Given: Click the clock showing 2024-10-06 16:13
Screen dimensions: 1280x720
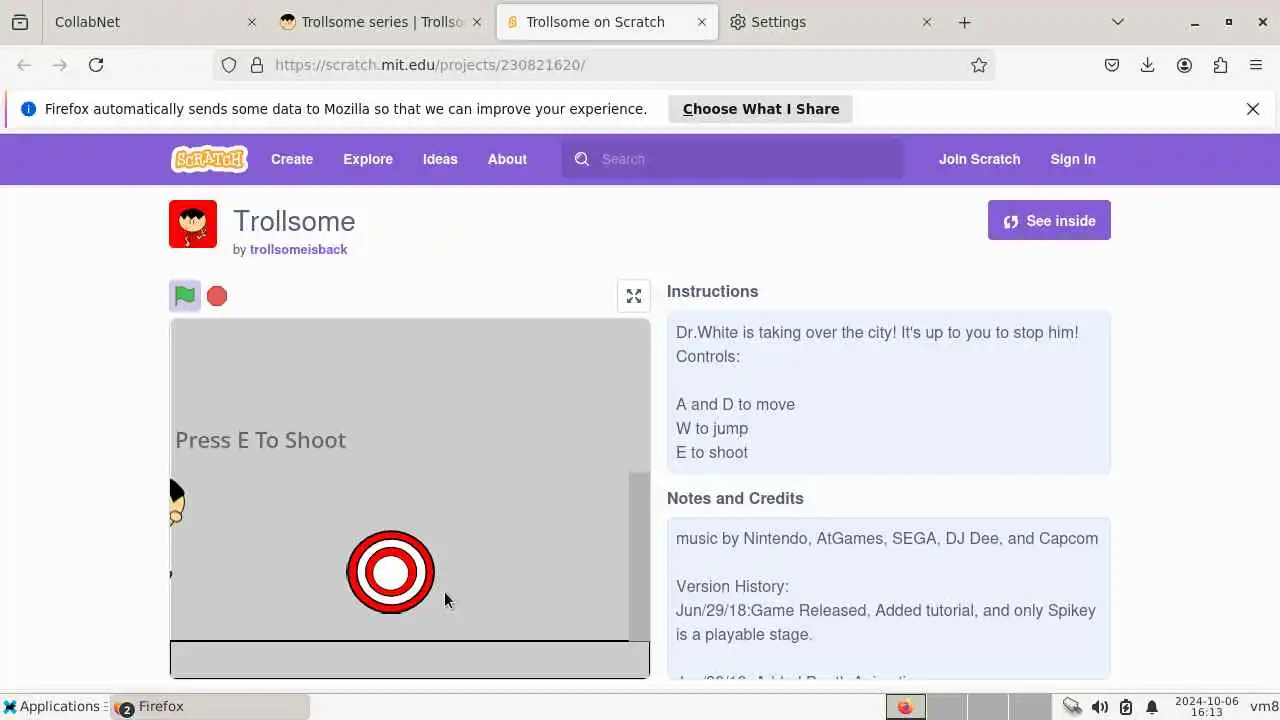Looking at the screenshot, I should 1207,706.
